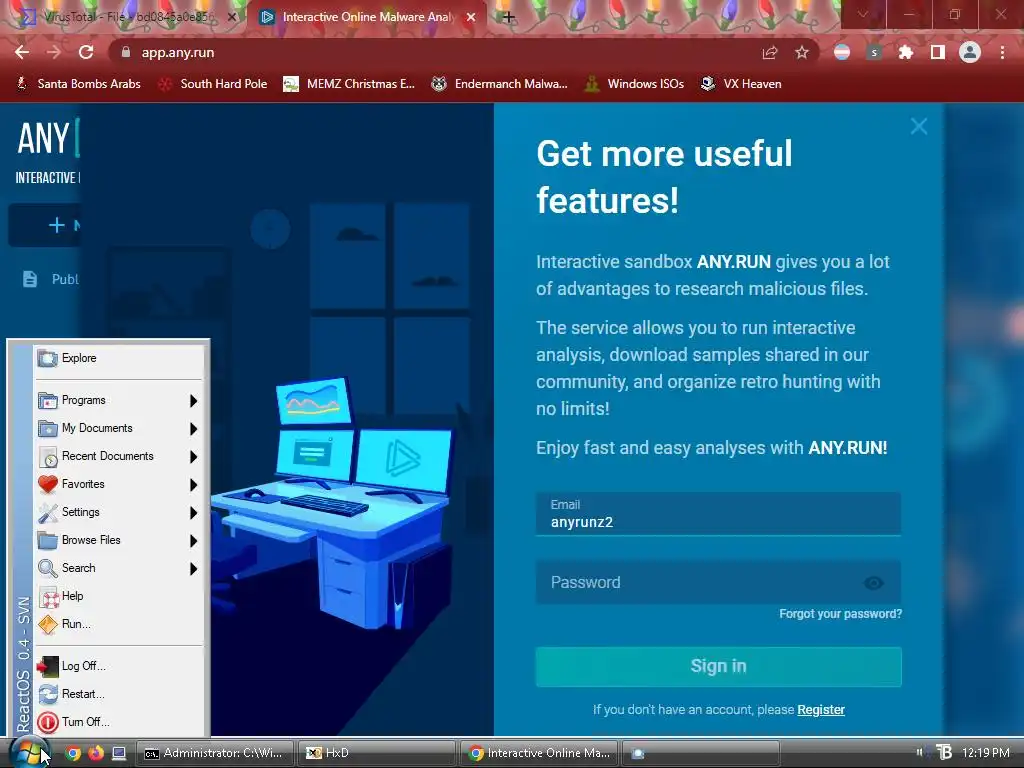Click the volume icon in system tray

coord(920,753)
